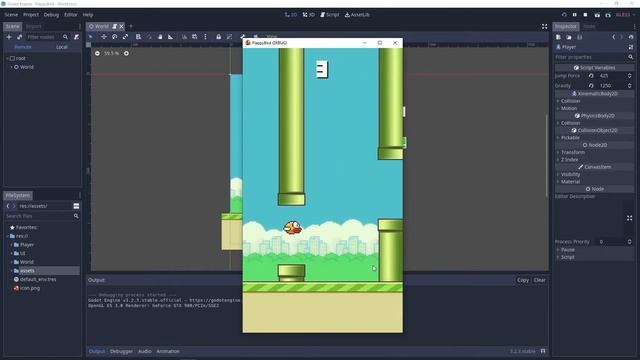Click the list select tool icon
640x360 pixels.
coord(138,37)
